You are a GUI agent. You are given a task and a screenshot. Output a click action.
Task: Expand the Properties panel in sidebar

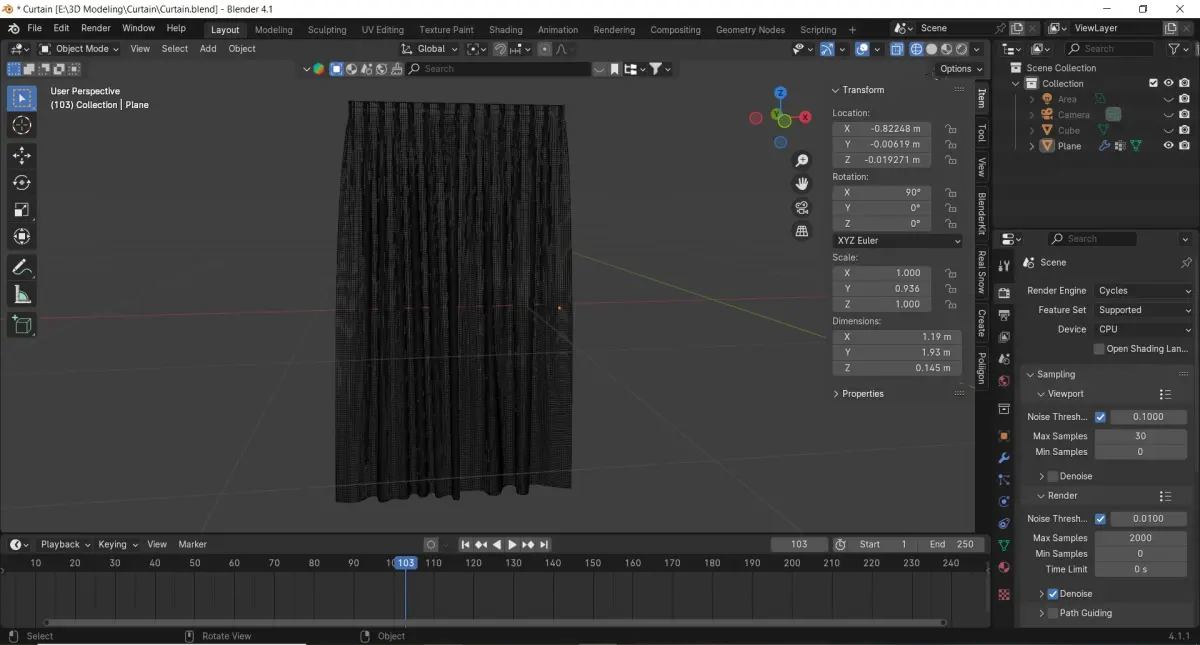(x=836, y=394)
